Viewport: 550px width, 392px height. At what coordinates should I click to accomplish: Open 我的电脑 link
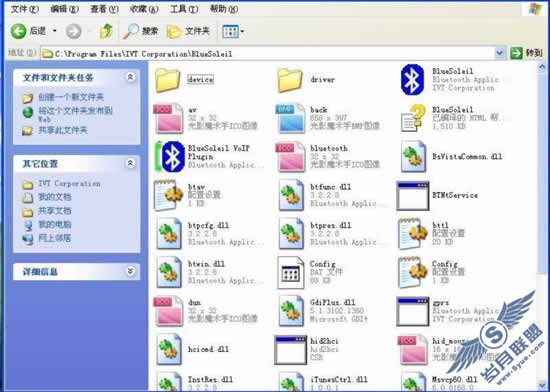pos(55,224)
